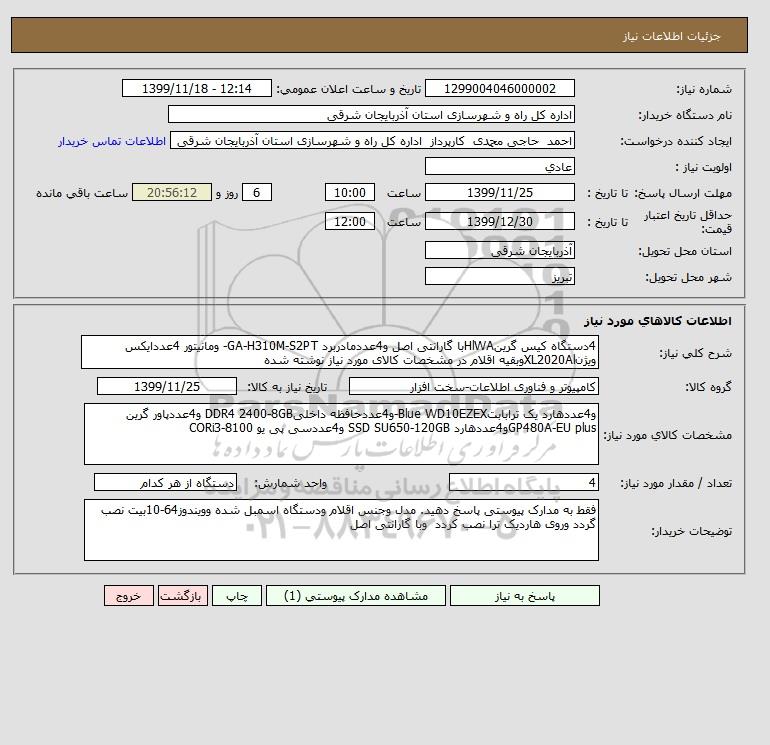Image resolution: width=770 pixels, height=745 pixels.
Task: Click the مهلت ارسال پاسخ label
Action: (685, 193)
